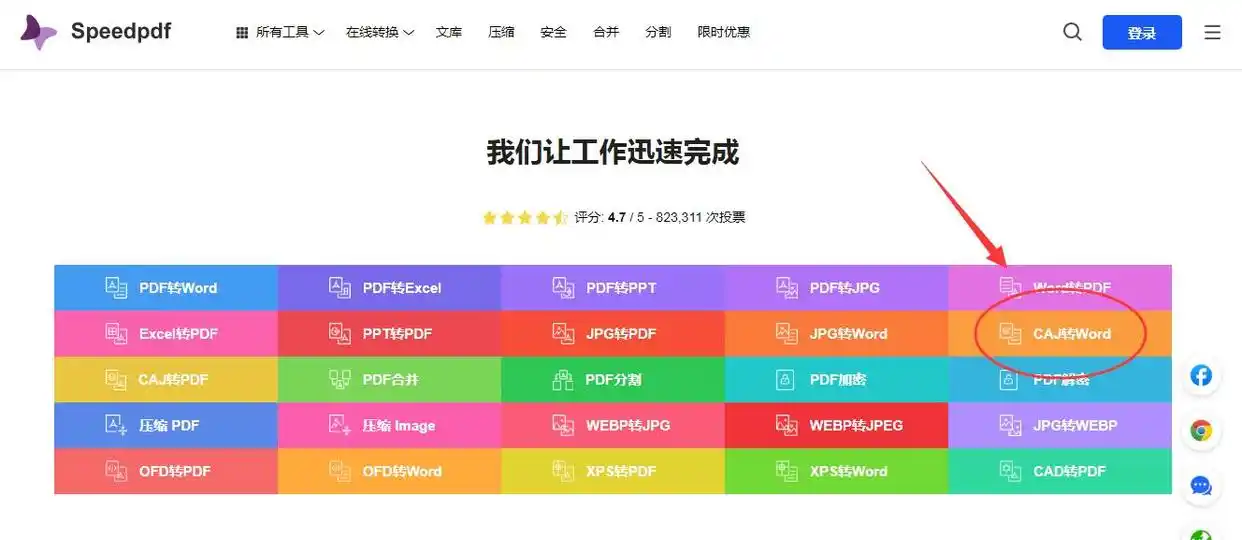Open the 安全 menu item
The image size is (1242, 540).
[x=553, y=32]
